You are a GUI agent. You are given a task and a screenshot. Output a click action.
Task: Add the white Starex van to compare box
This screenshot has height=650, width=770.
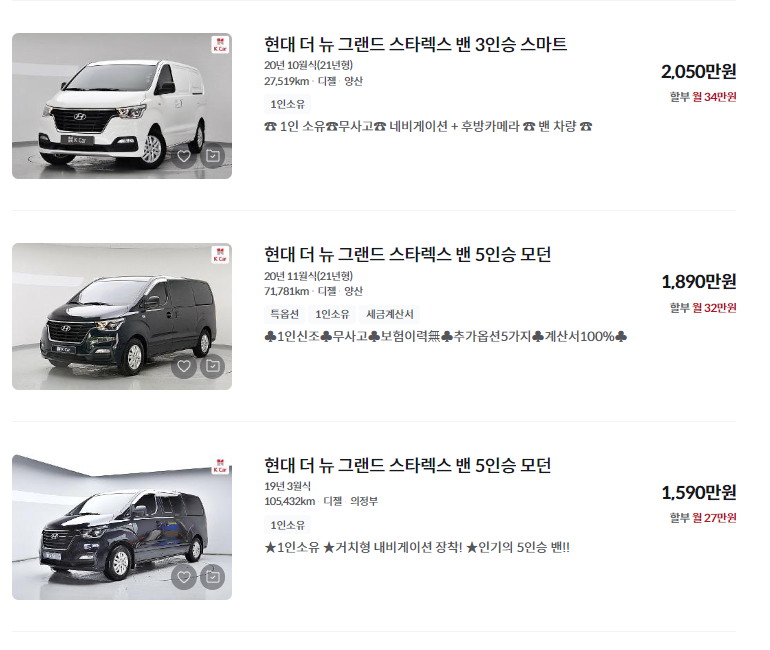(213, 156)
